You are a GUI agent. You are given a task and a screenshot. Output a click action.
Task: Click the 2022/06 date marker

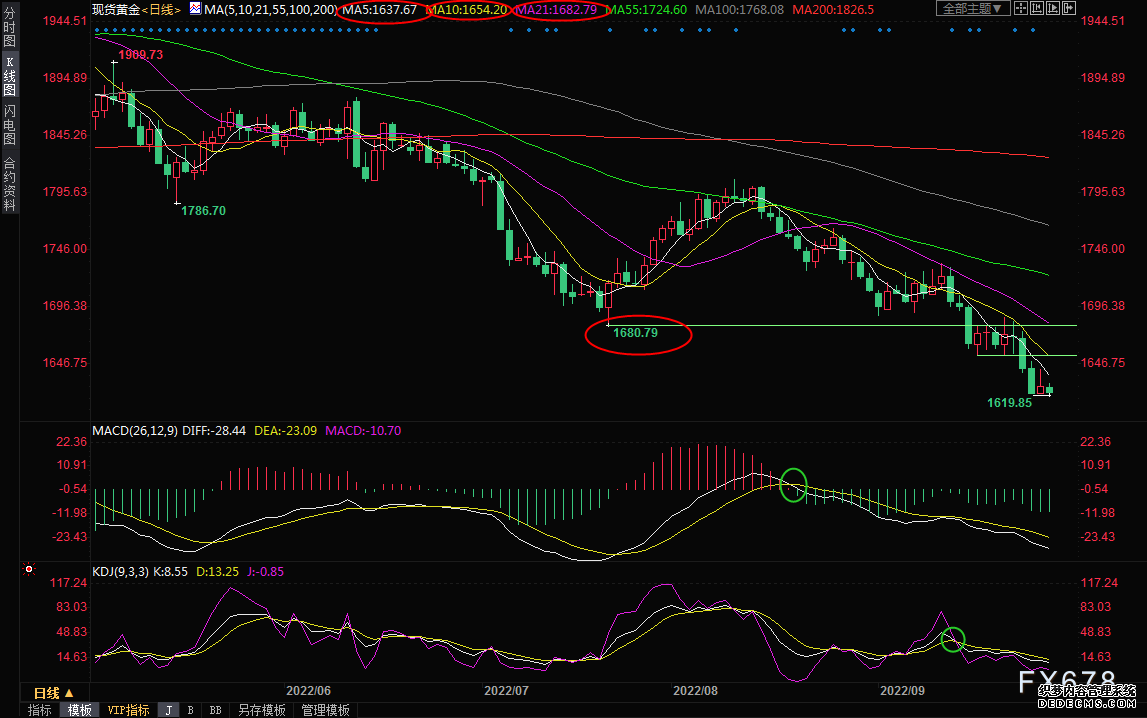[x=308, y=691]
